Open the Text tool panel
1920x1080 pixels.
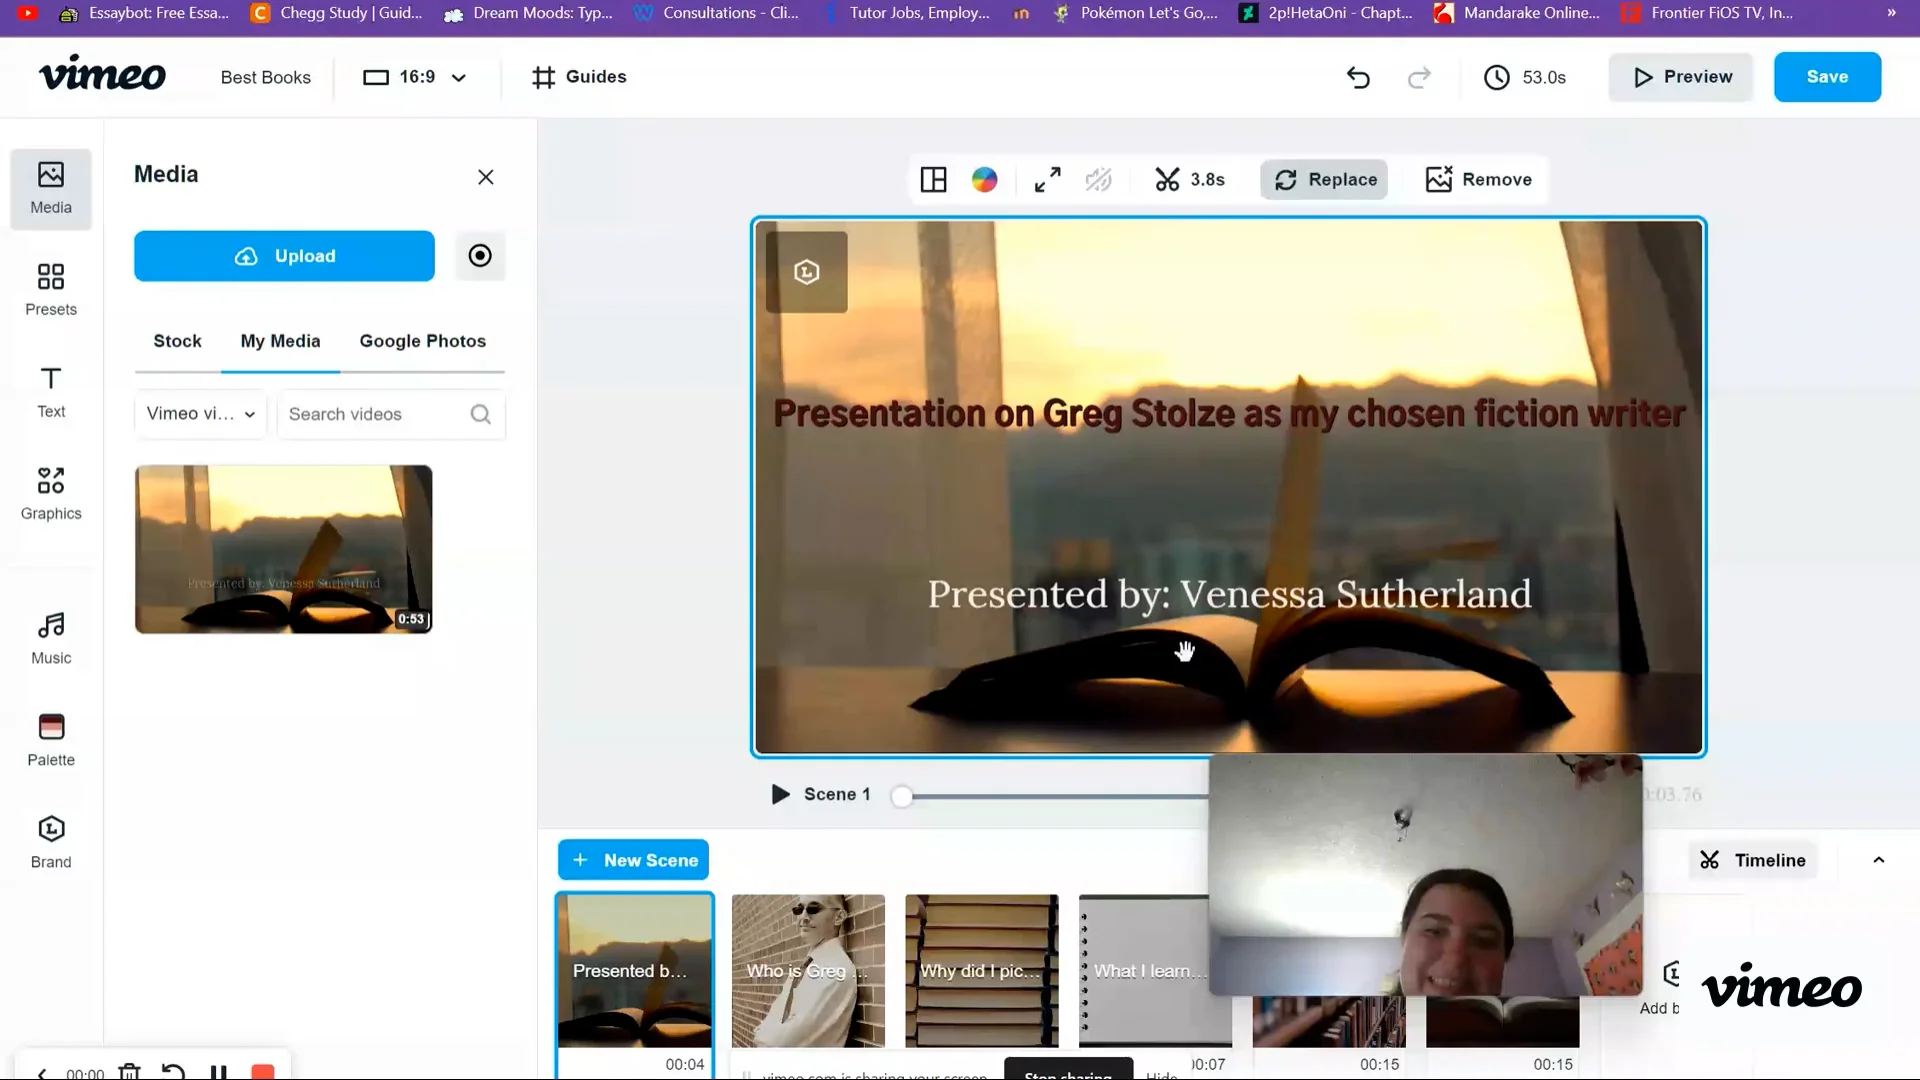51,392
